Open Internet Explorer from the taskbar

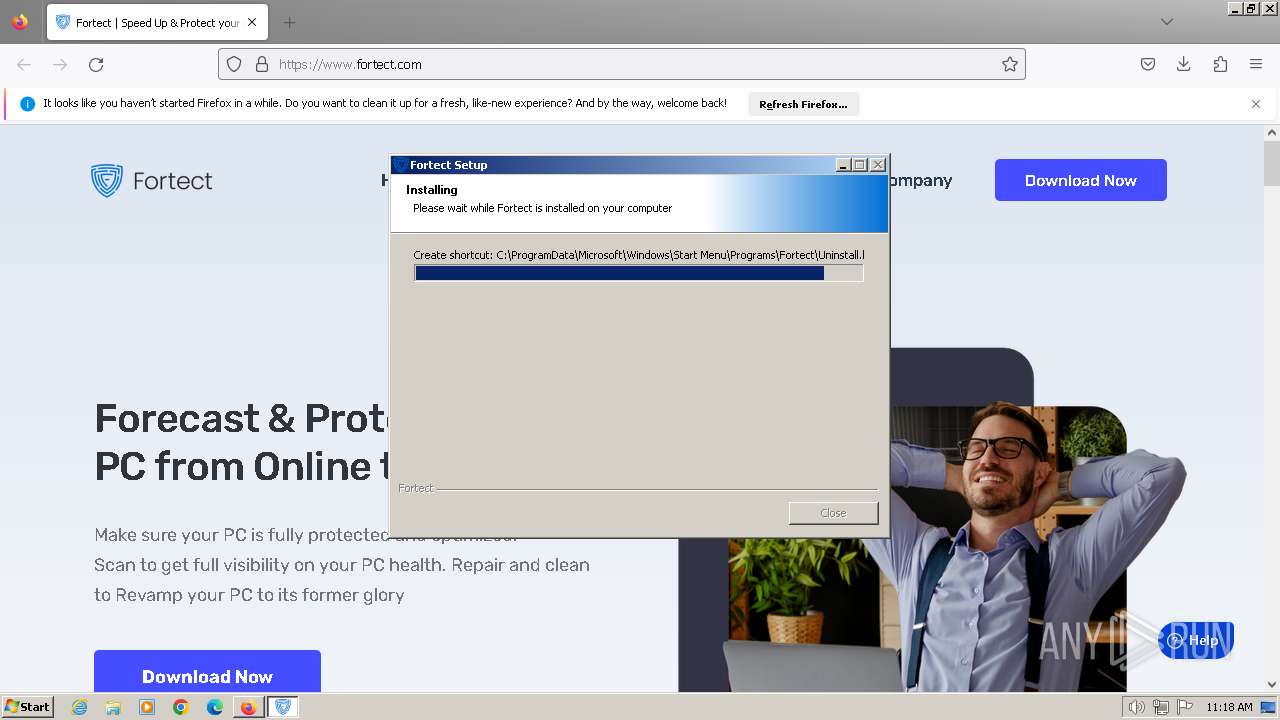tap(80, 707)
